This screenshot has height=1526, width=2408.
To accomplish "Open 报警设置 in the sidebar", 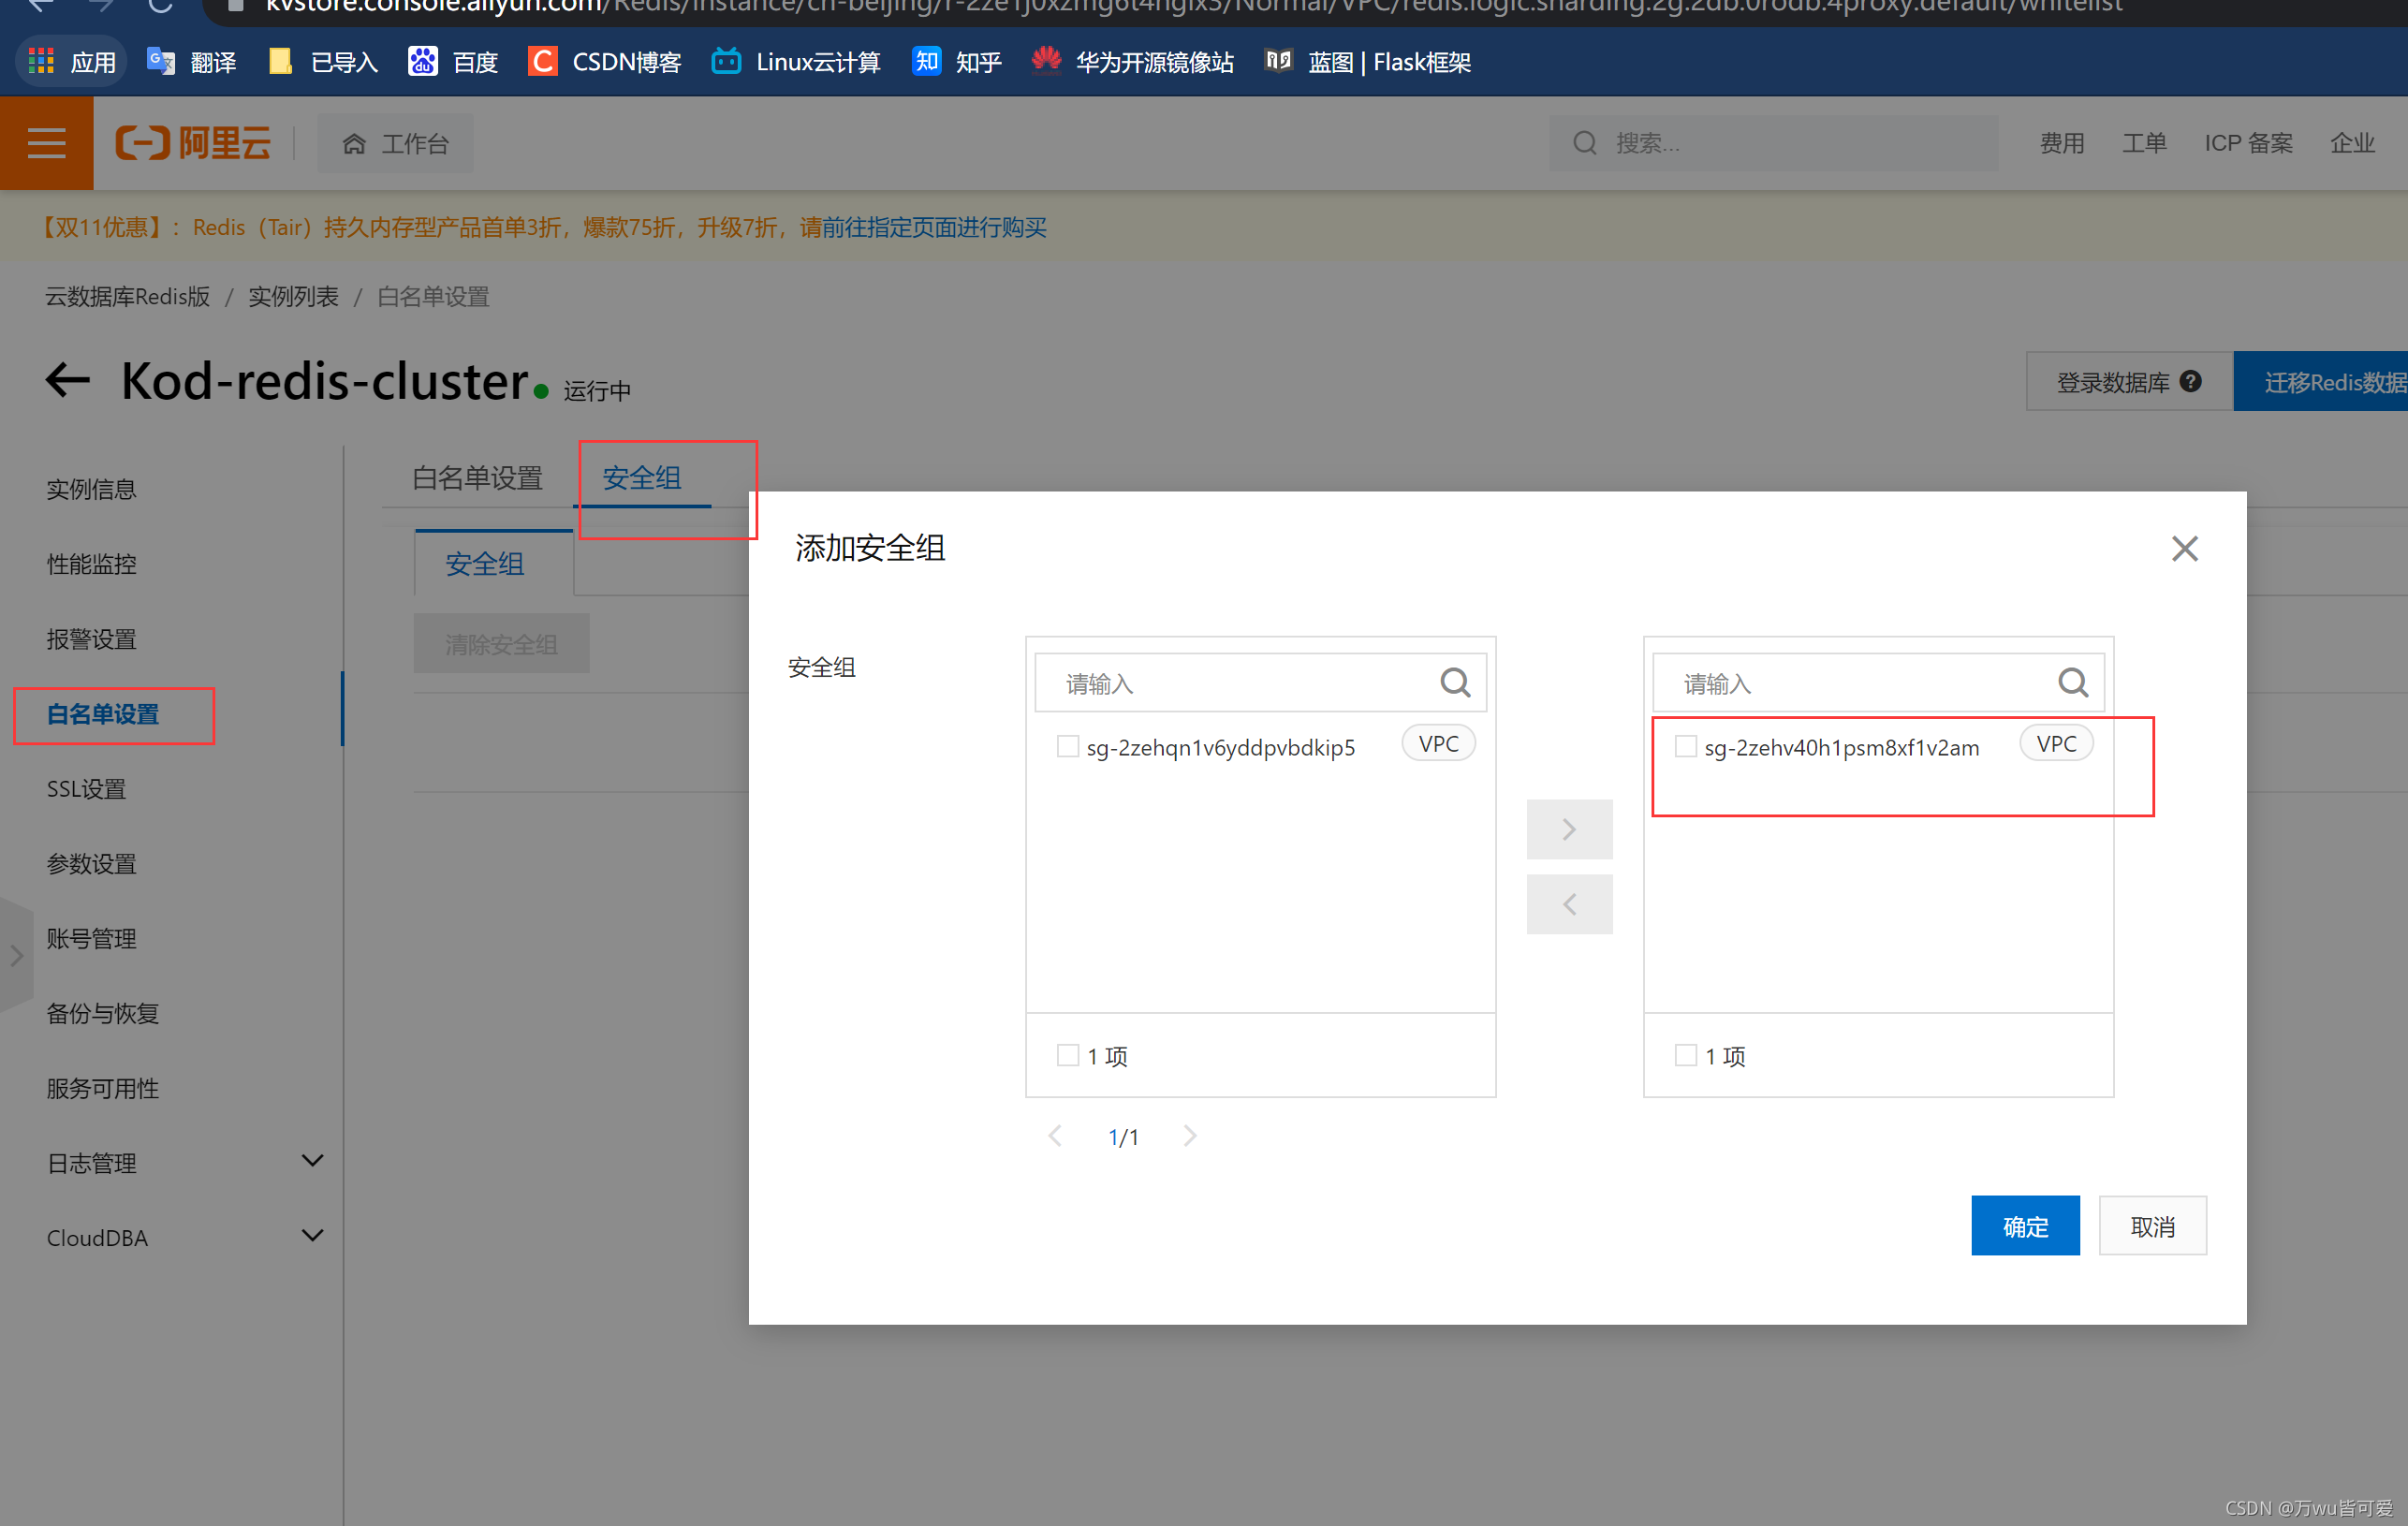I will click(x=91, y=639).
